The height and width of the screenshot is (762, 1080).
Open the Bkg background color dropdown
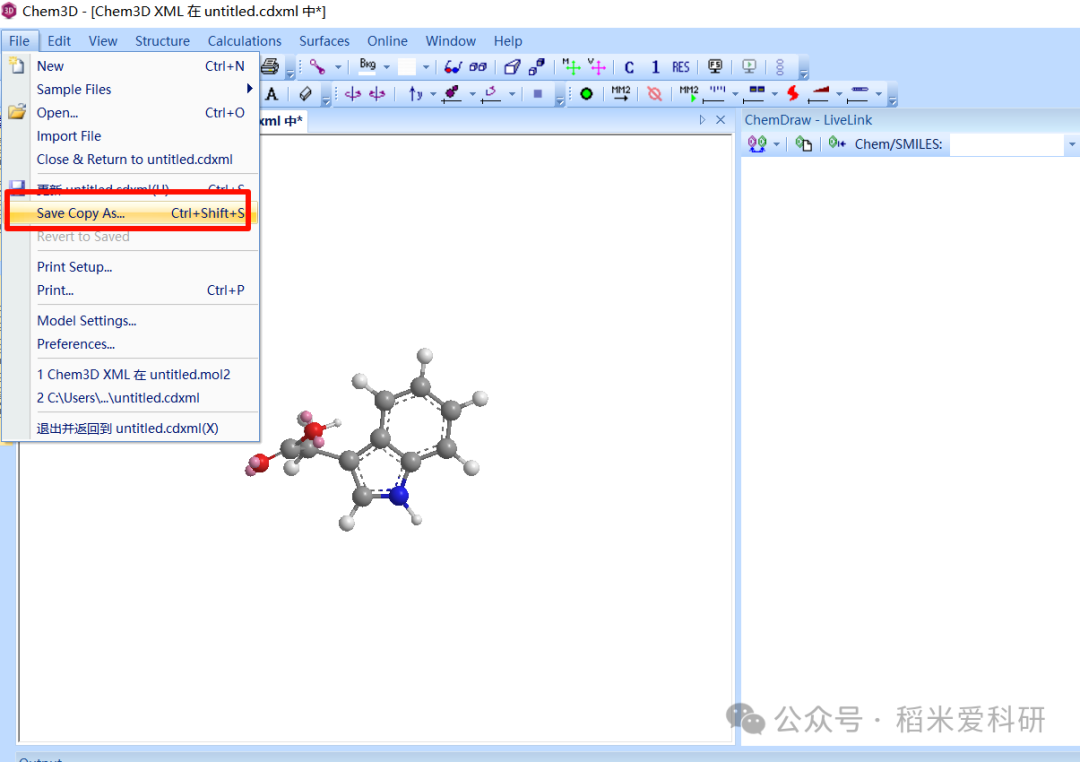386,65
